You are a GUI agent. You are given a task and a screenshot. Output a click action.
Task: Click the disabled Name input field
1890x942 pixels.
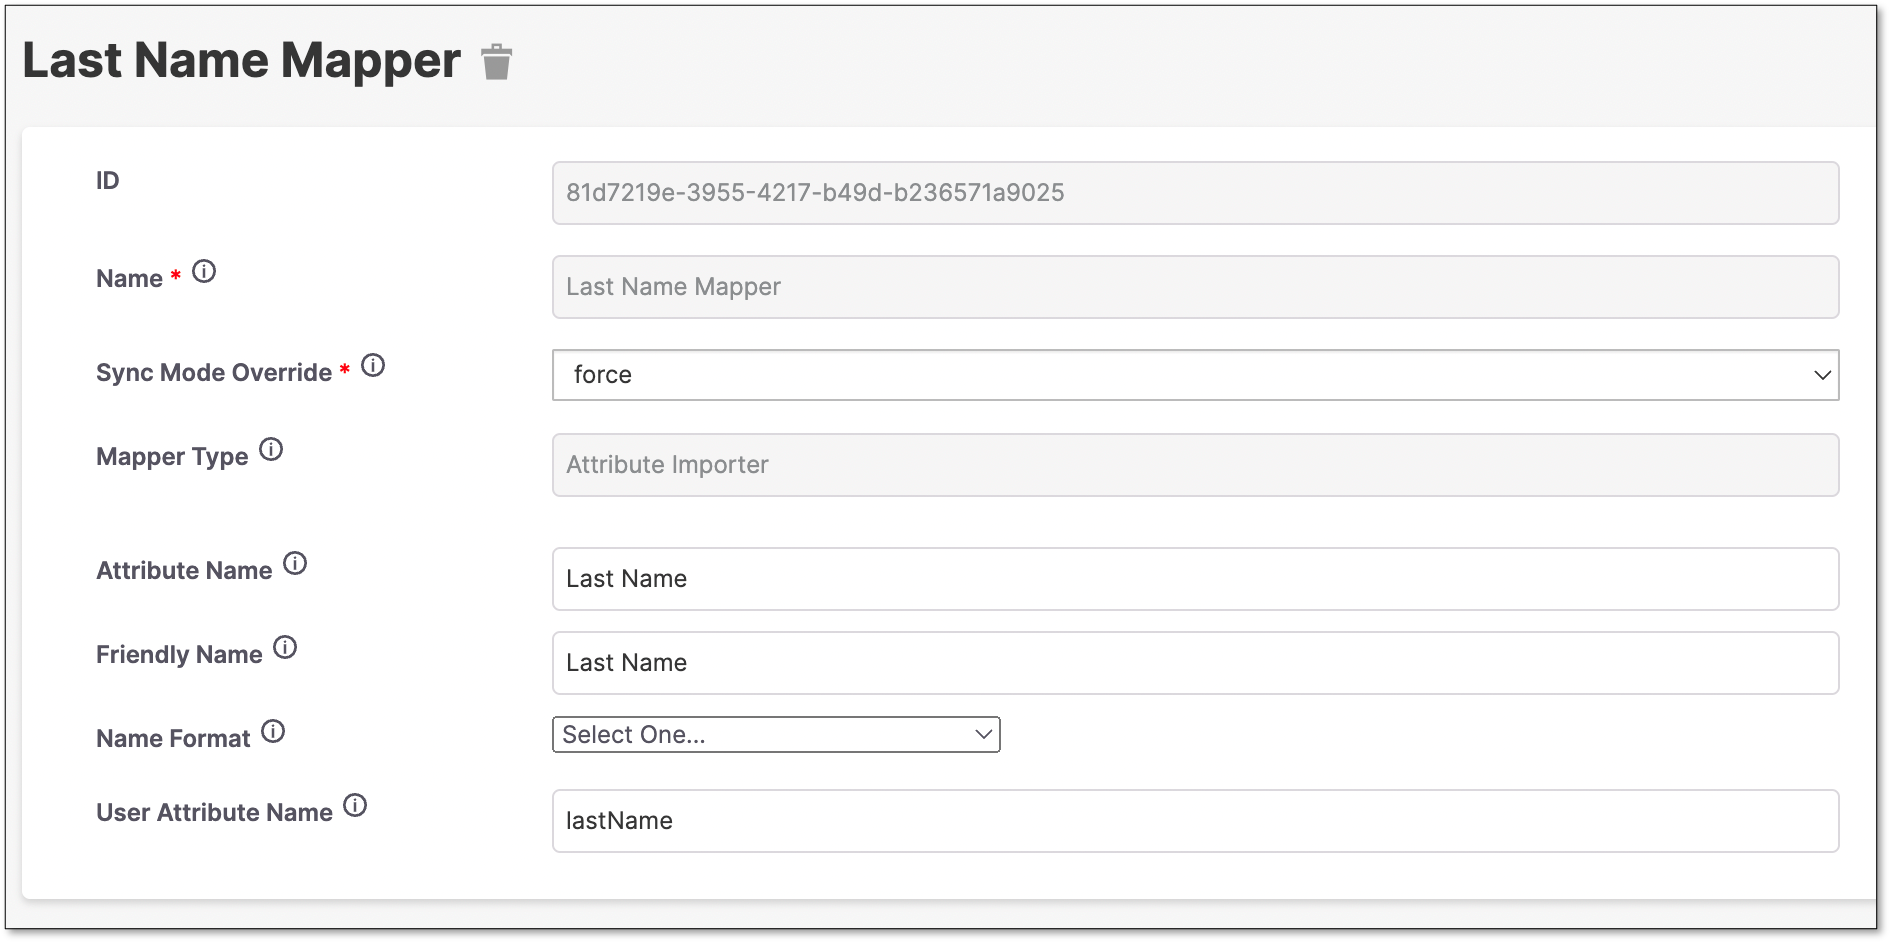(x=1195, y=287)
